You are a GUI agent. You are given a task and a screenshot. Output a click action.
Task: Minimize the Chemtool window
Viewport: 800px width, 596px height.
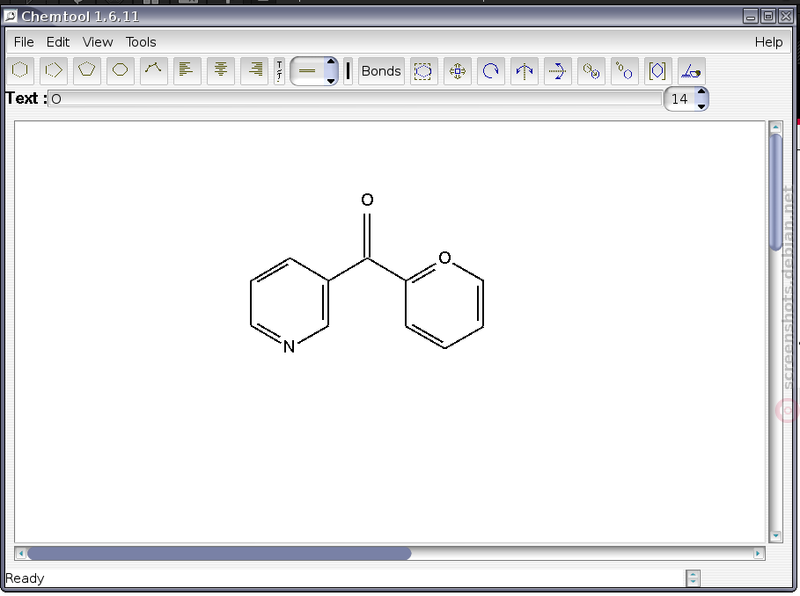point(751,16)
